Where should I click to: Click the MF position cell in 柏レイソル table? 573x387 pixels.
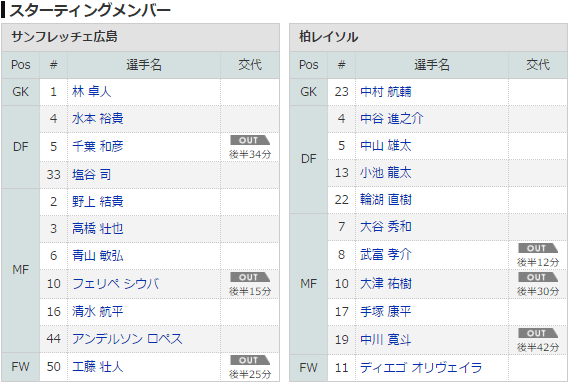309,284
